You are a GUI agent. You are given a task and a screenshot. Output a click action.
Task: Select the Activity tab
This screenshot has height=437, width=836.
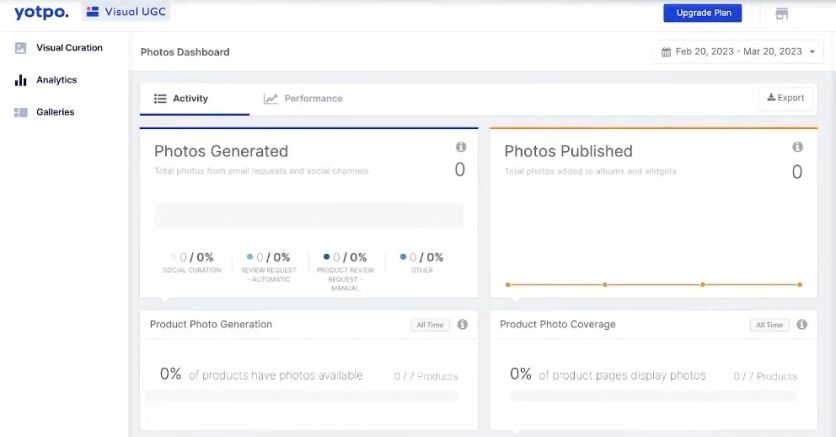pos(181,99)
